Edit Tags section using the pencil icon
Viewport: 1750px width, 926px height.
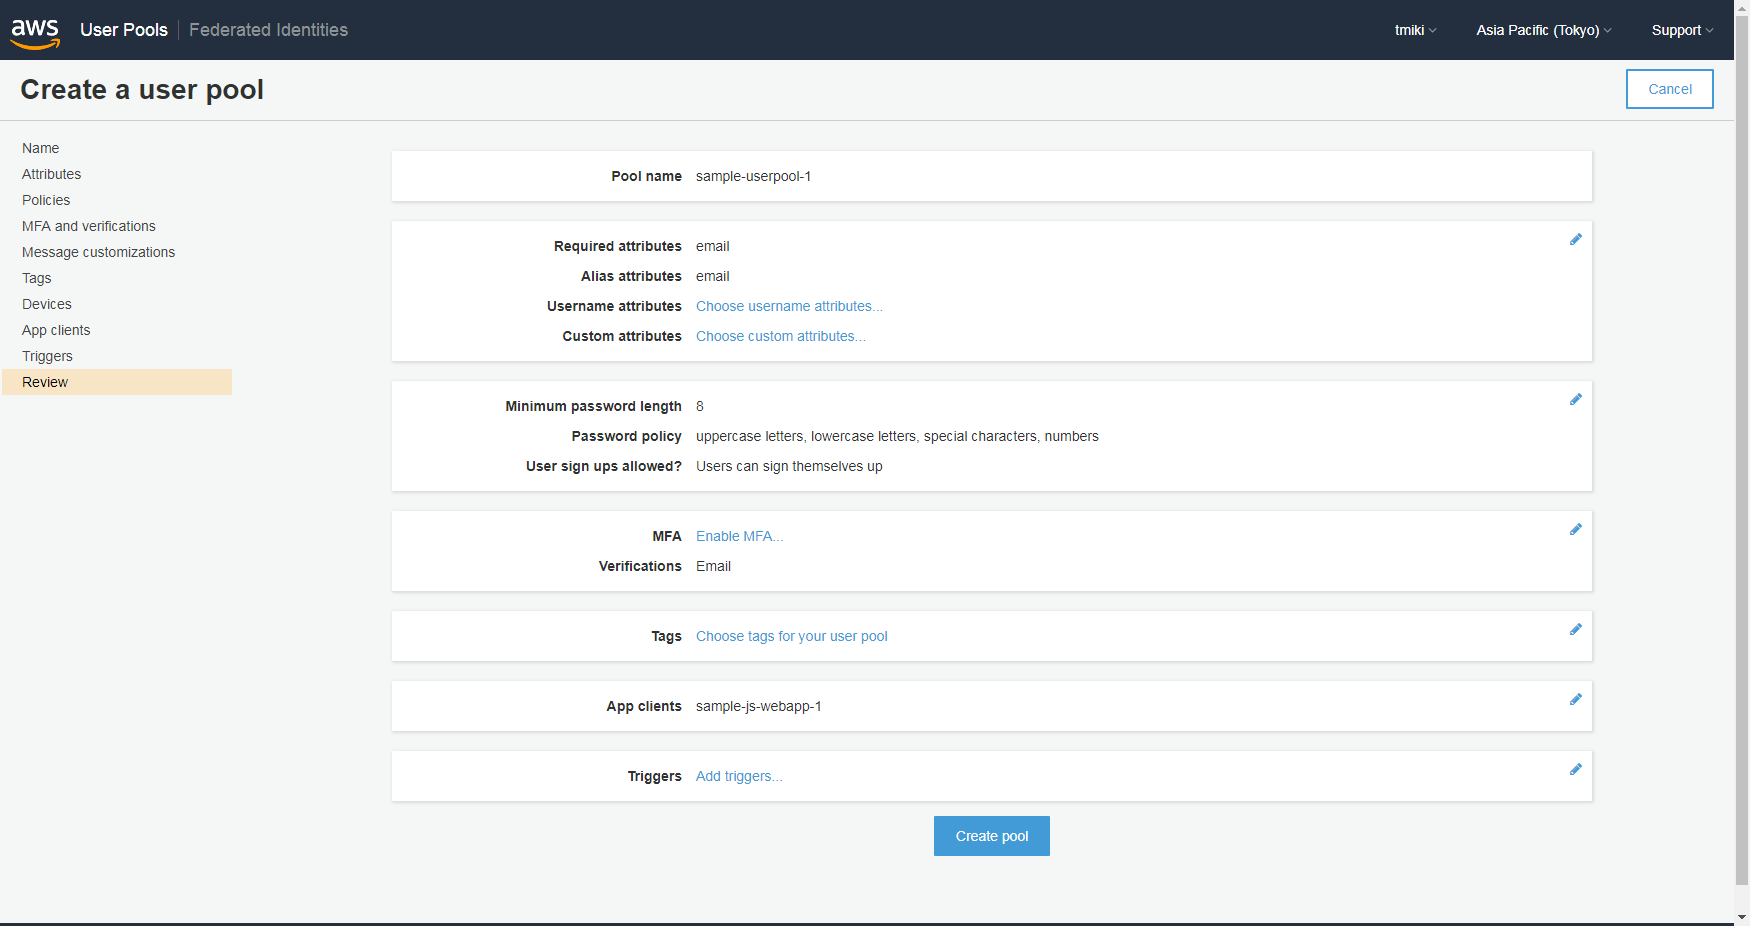tap(1576, 629)
